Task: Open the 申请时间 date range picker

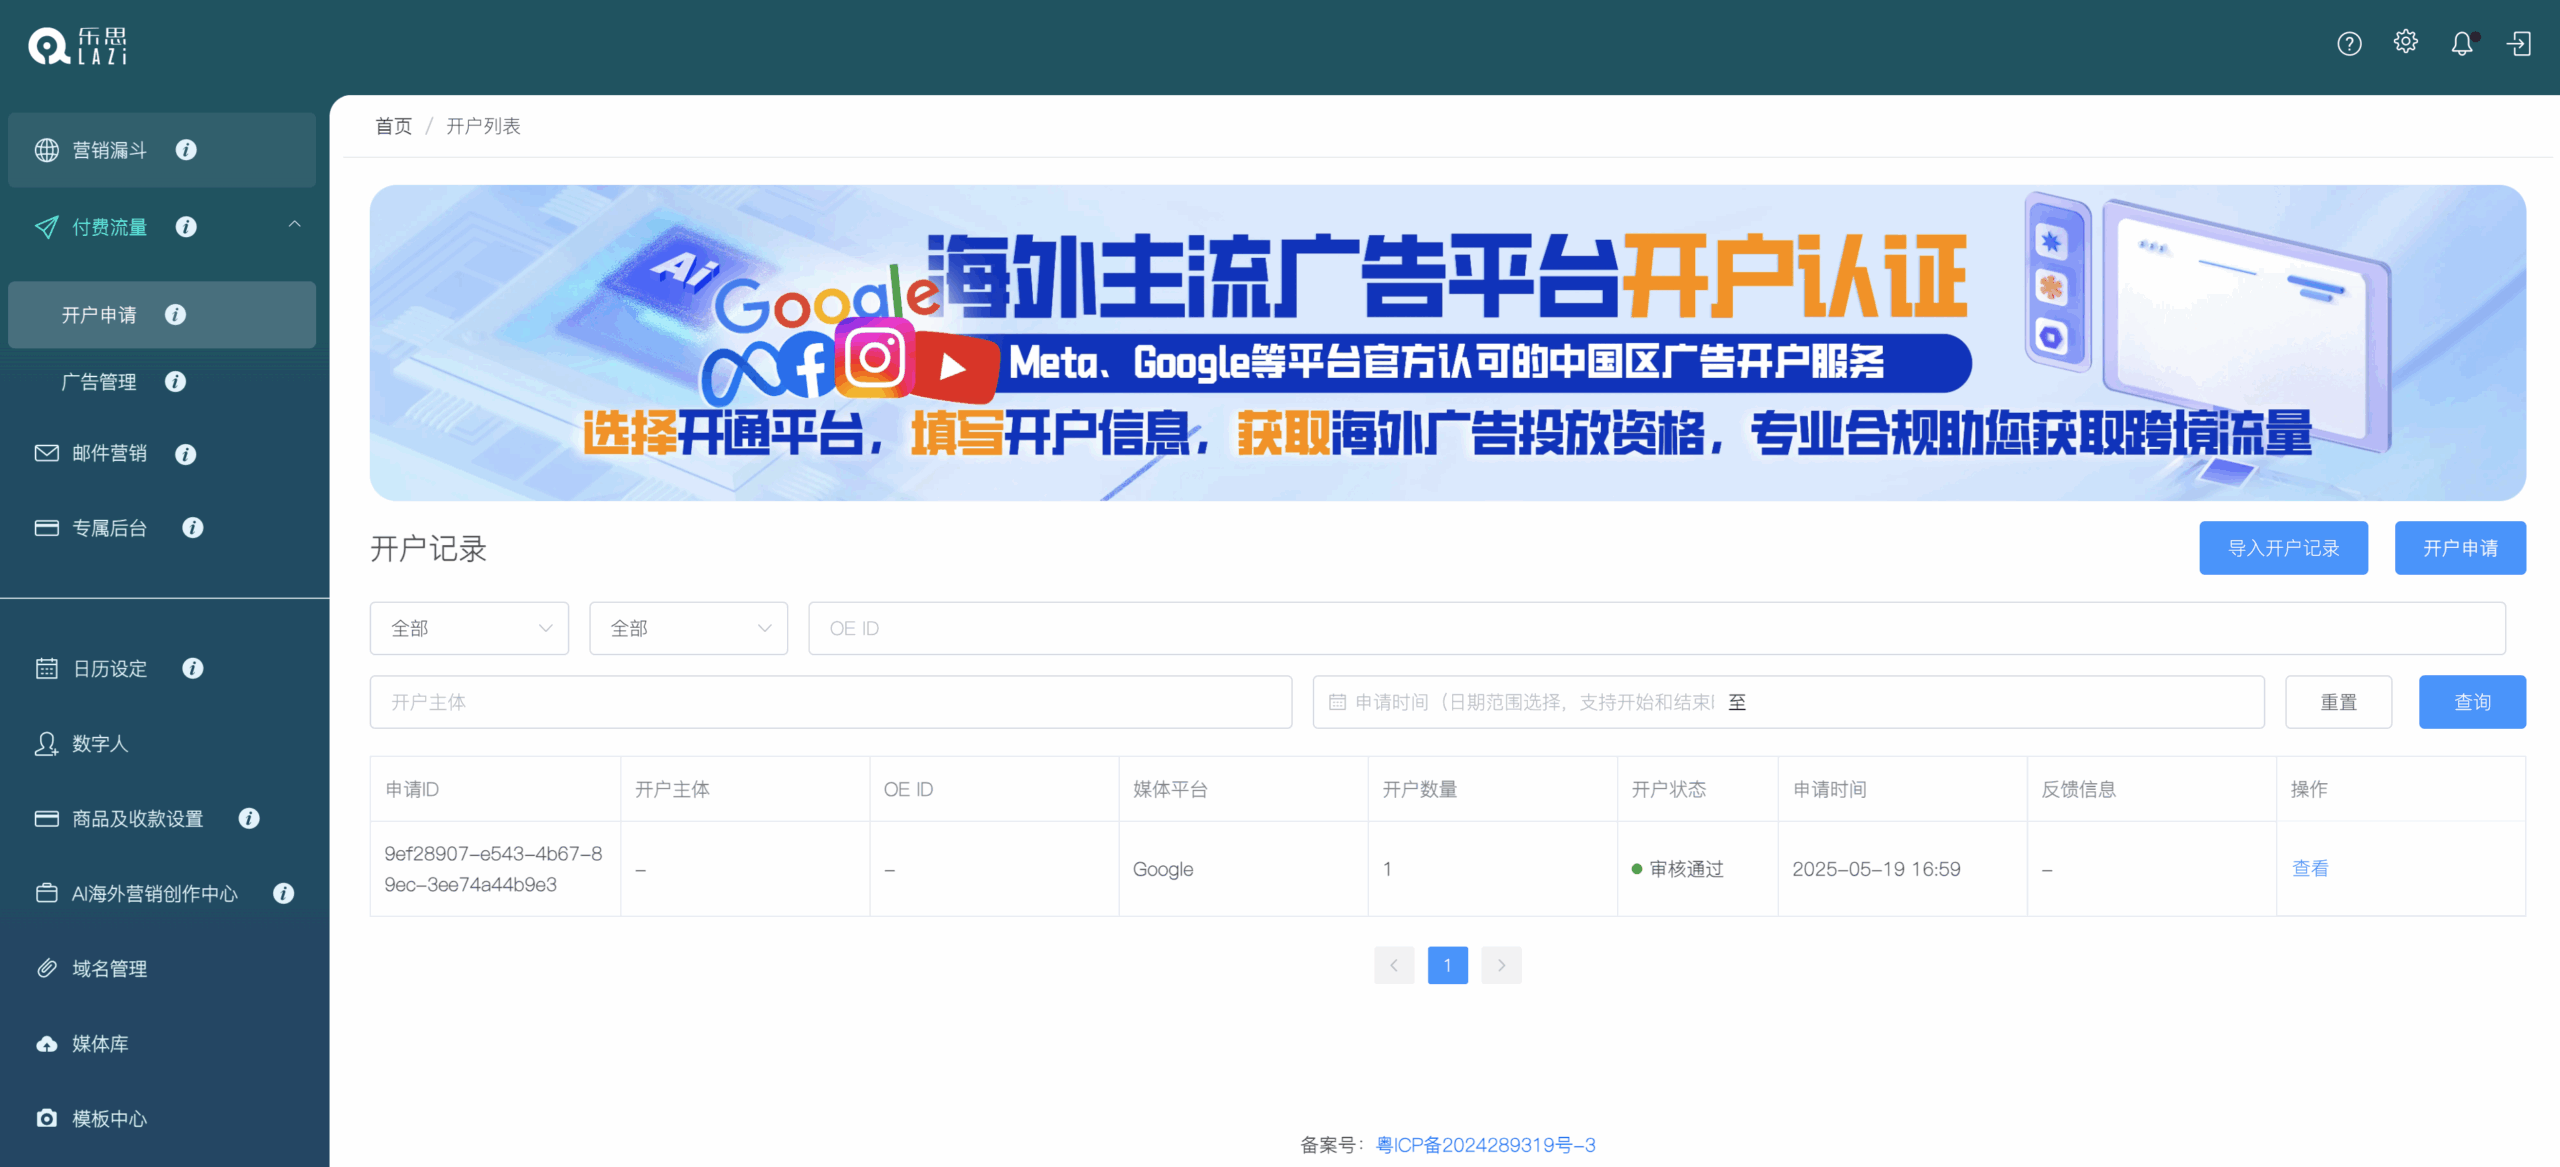Action: click(1788, 702)
